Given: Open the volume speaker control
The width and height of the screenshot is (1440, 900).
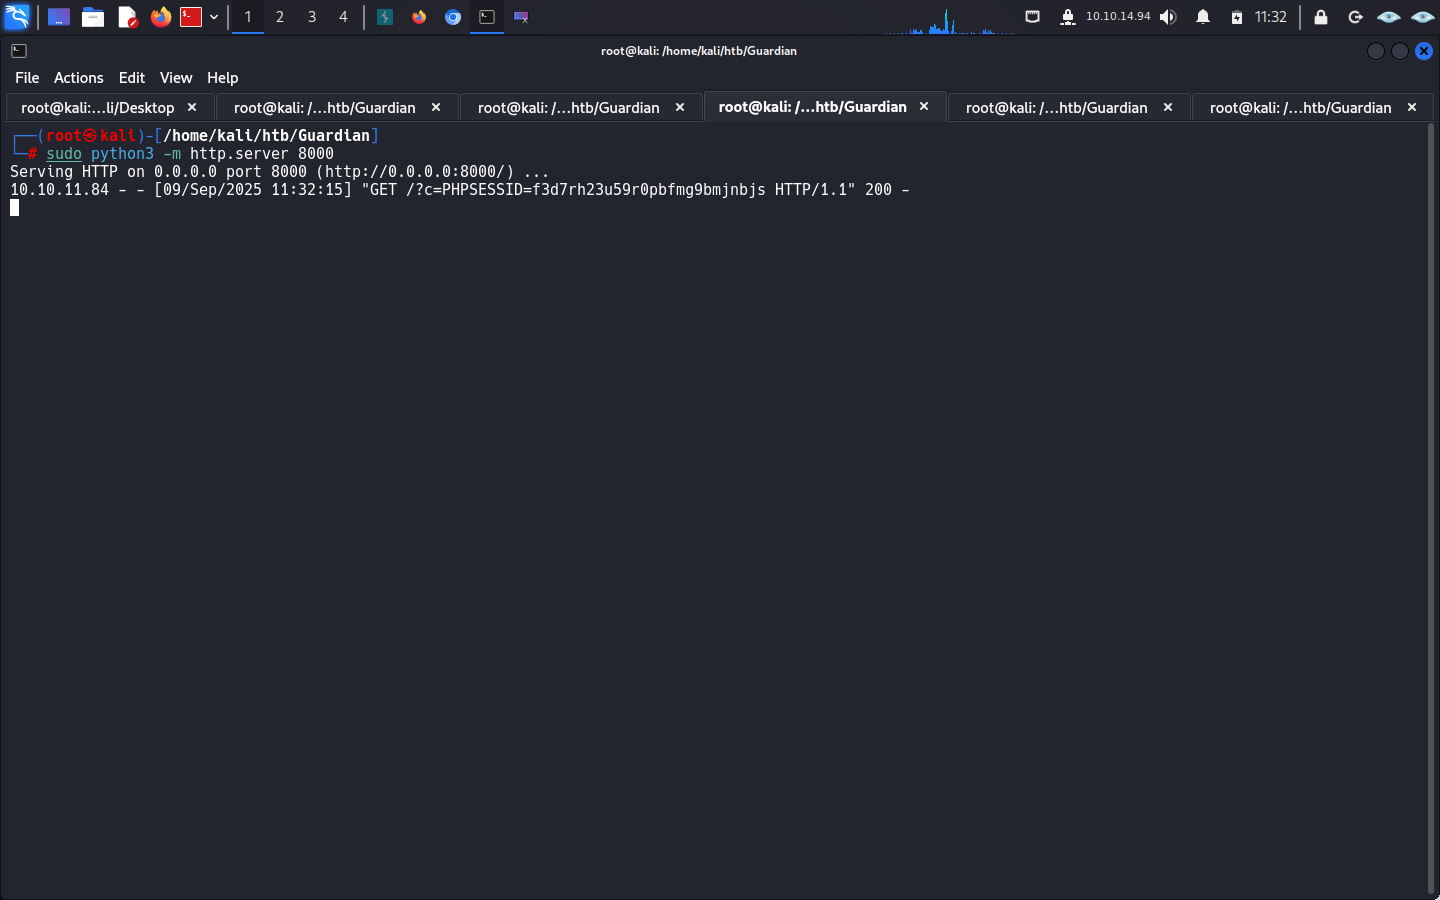Looking at the screenshot, I should (1168, 17).
